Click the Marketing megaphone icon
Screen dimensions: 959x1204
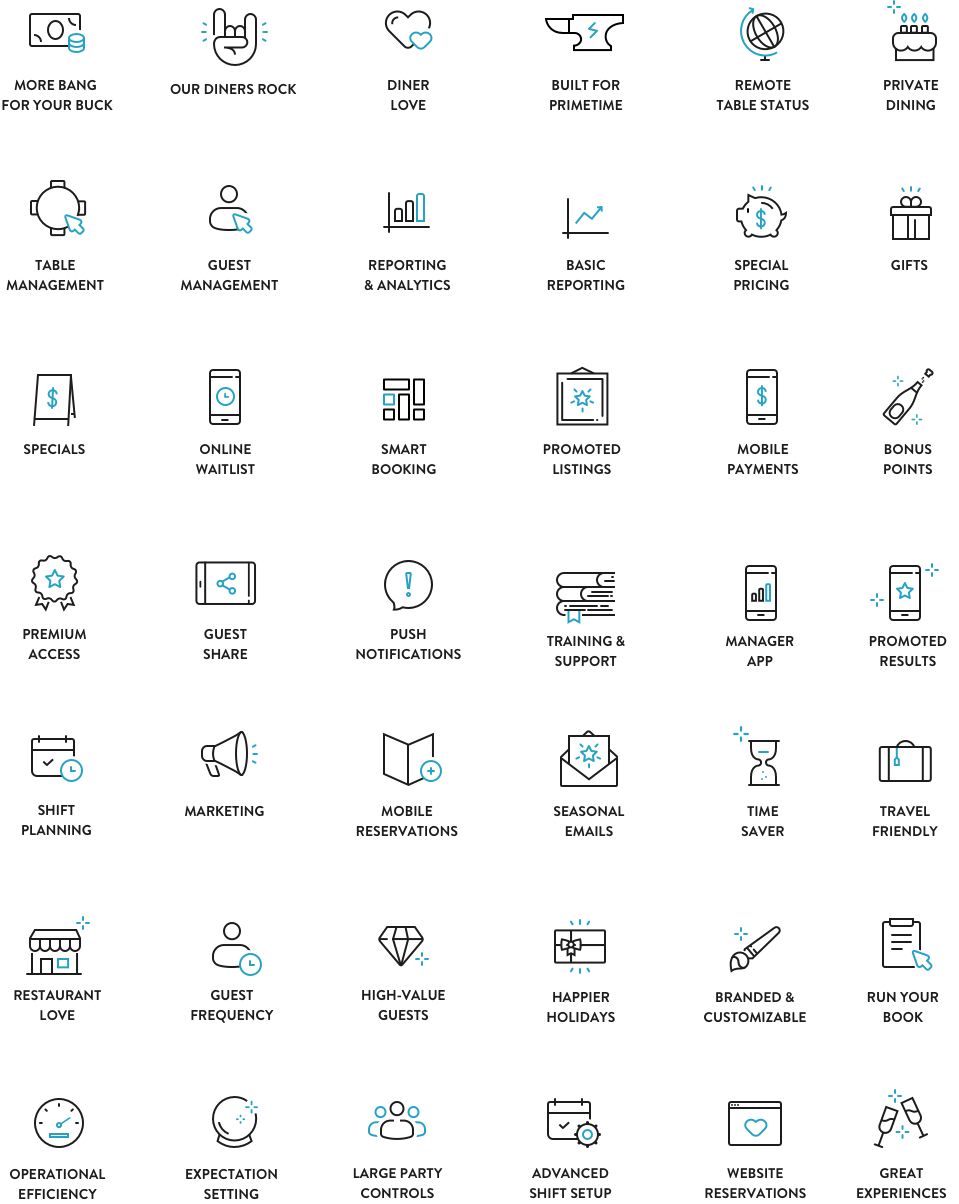224,757
